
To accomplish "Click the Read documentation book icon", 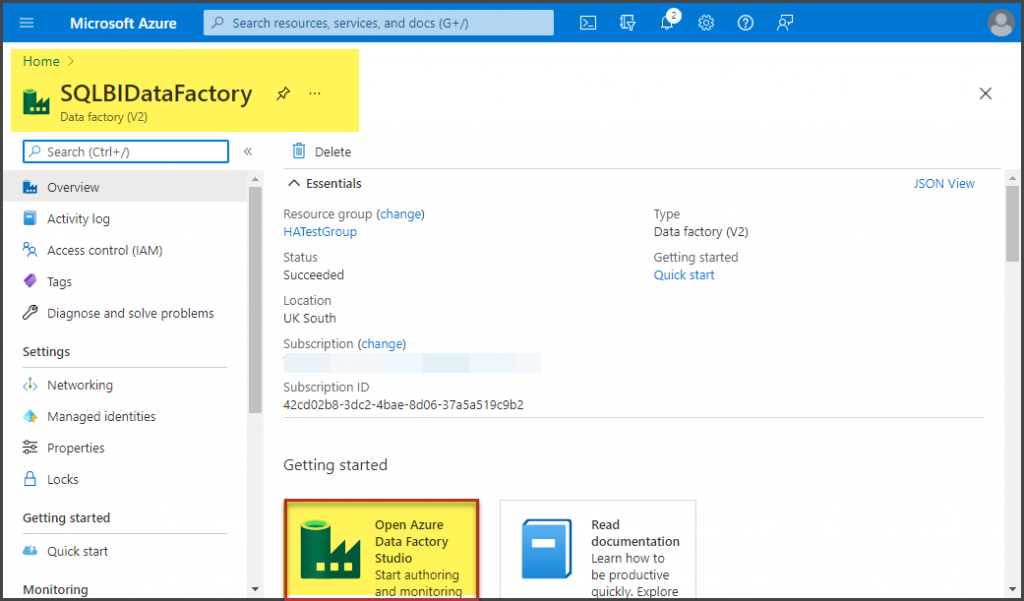I will pos(547,549).
